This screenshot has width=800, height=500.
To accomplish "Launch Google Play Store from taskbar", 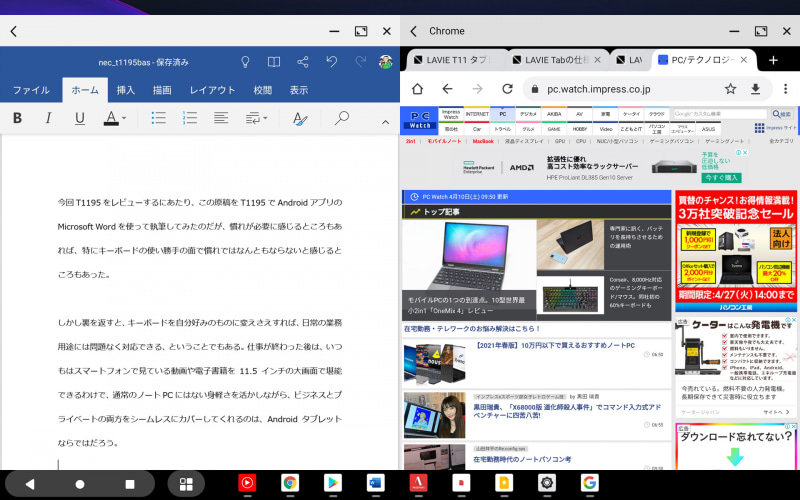I will coord(333,483).
